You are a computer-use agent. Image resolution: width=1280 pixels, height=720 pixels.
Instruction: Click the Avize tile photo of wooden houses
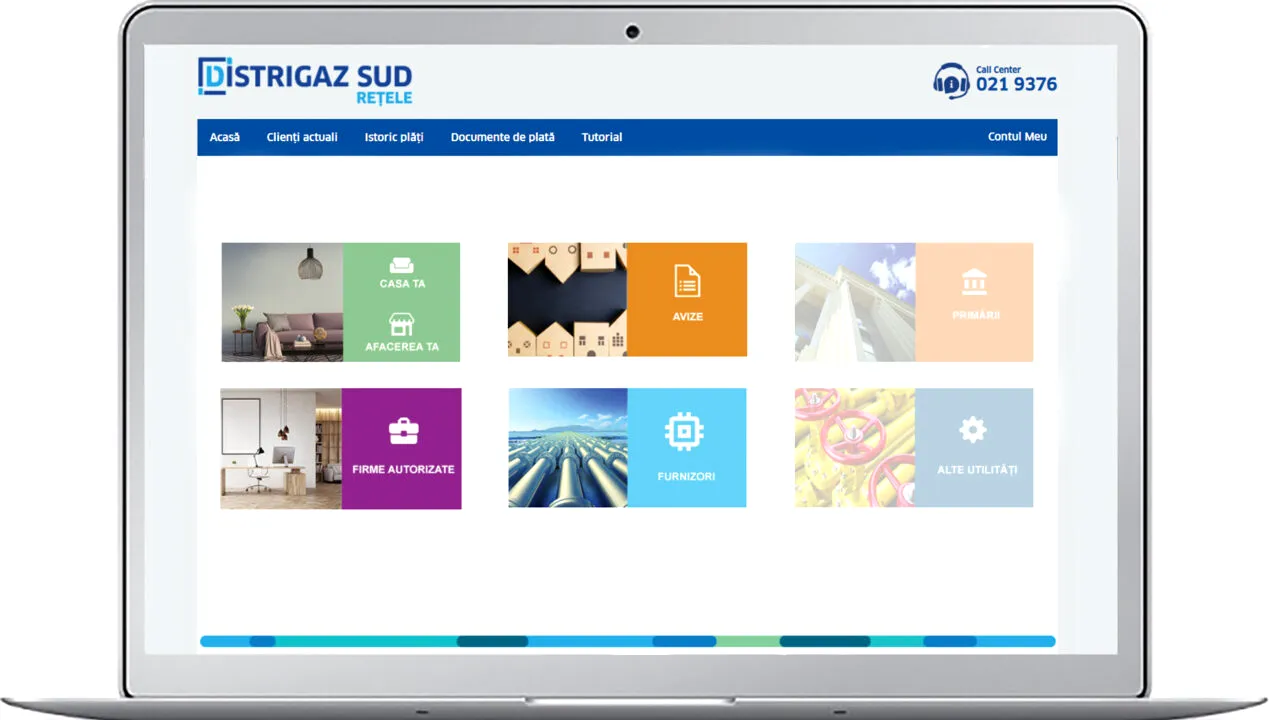(x=565, y=298)
